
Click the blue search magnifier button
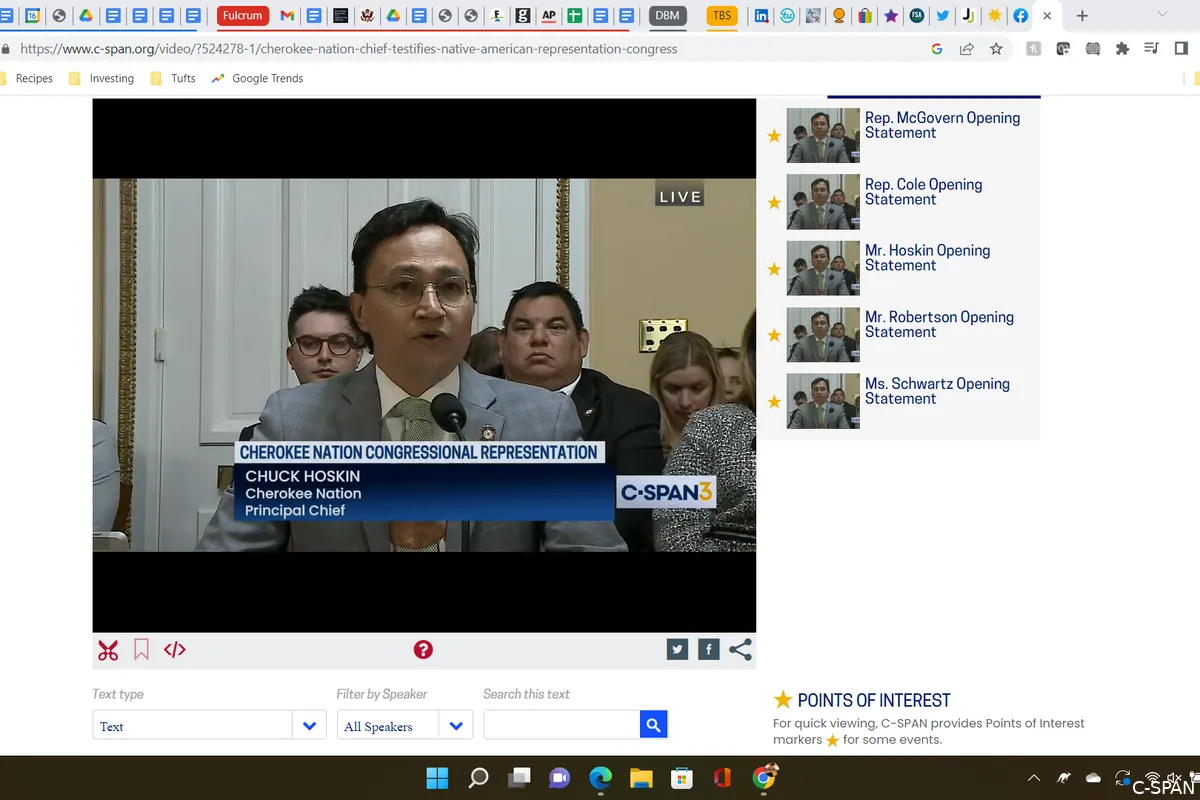[x=653, y=725]
